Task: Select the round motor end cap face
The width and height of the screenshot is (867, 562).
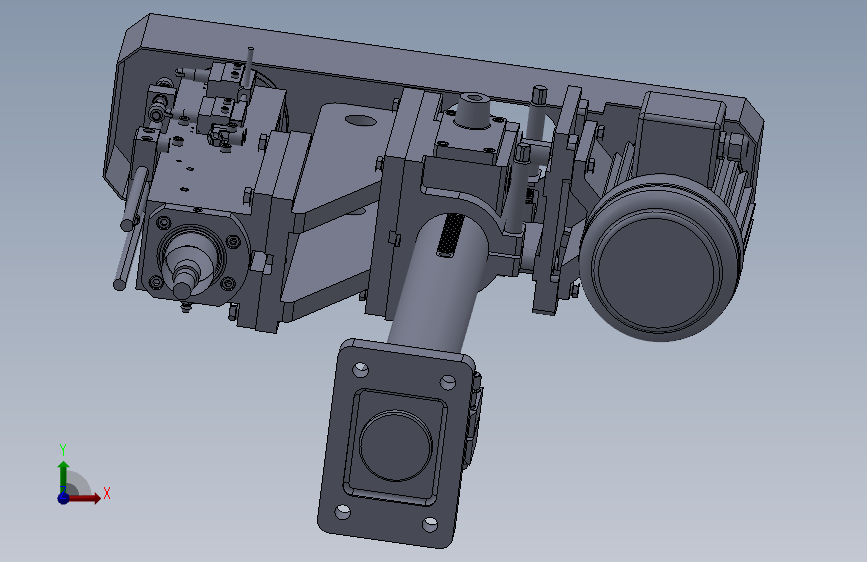Action: point(657,273)
